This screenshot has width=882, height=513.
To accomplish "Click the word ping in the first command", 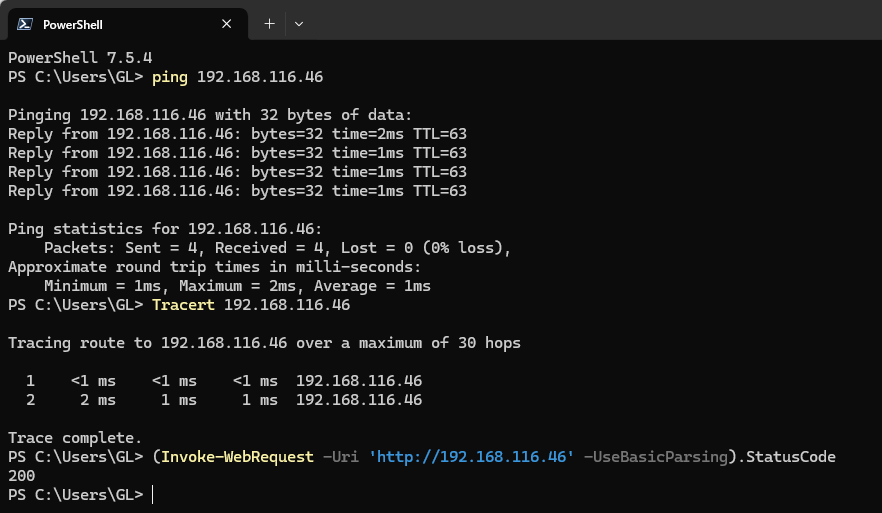I will [x=170, y=77].
